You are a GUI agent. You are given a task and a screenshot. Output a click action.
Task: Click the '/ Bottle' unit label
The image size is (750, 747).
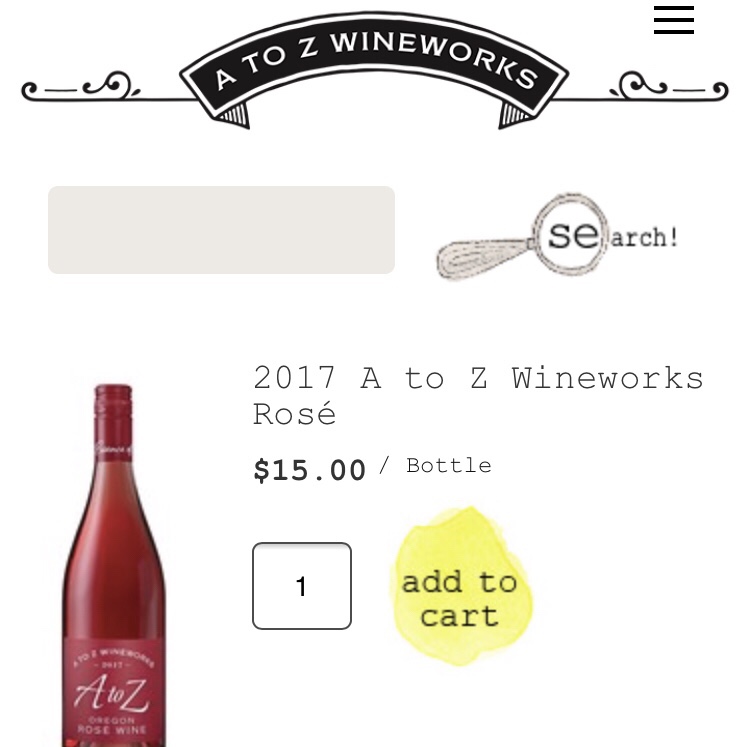[435, 465]
